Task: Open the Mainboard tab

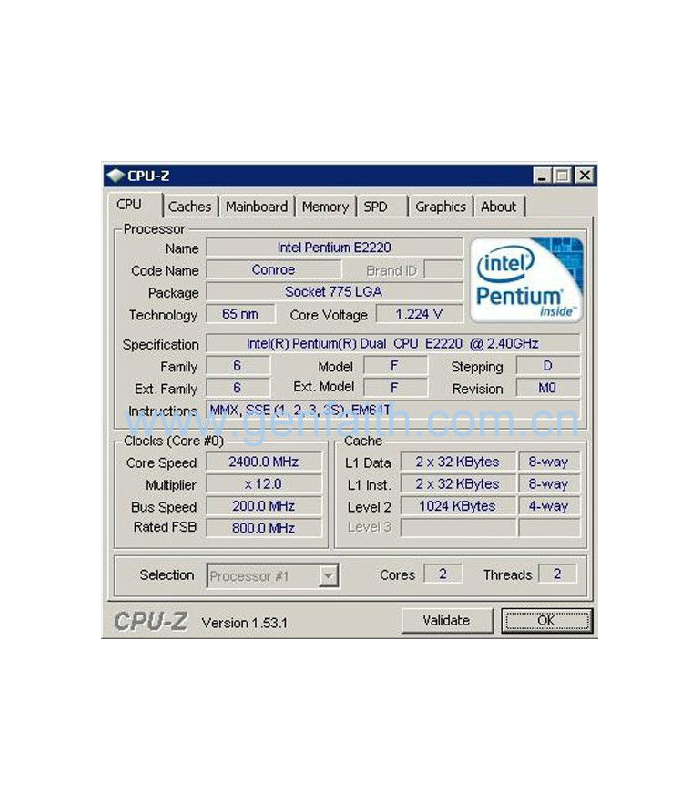Action: pos(257,207)
